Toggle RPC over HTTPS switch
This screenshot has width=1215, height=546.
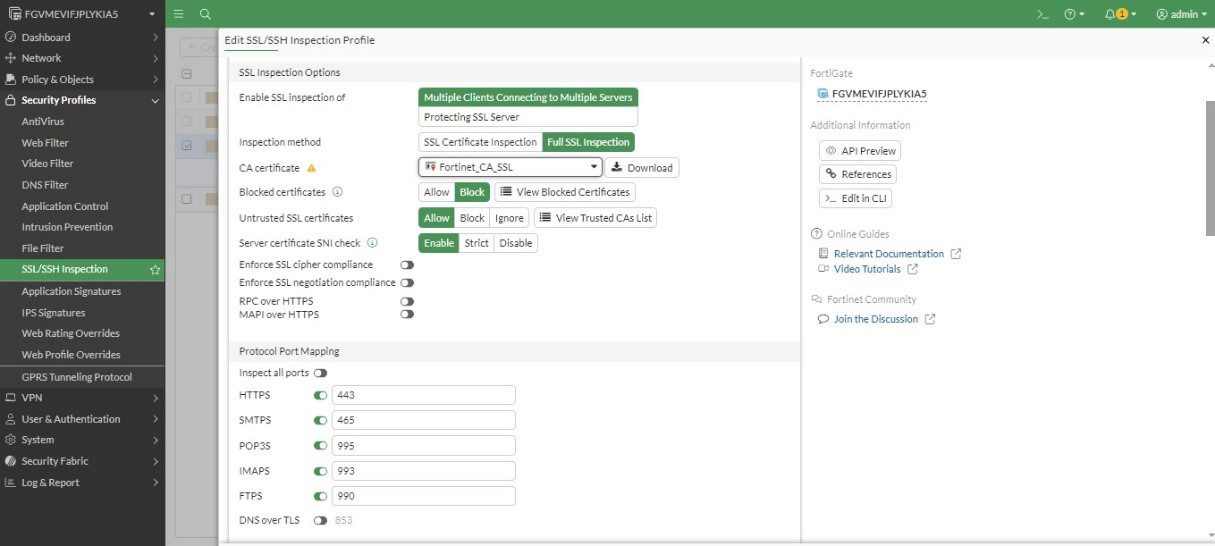pos(407,301)
